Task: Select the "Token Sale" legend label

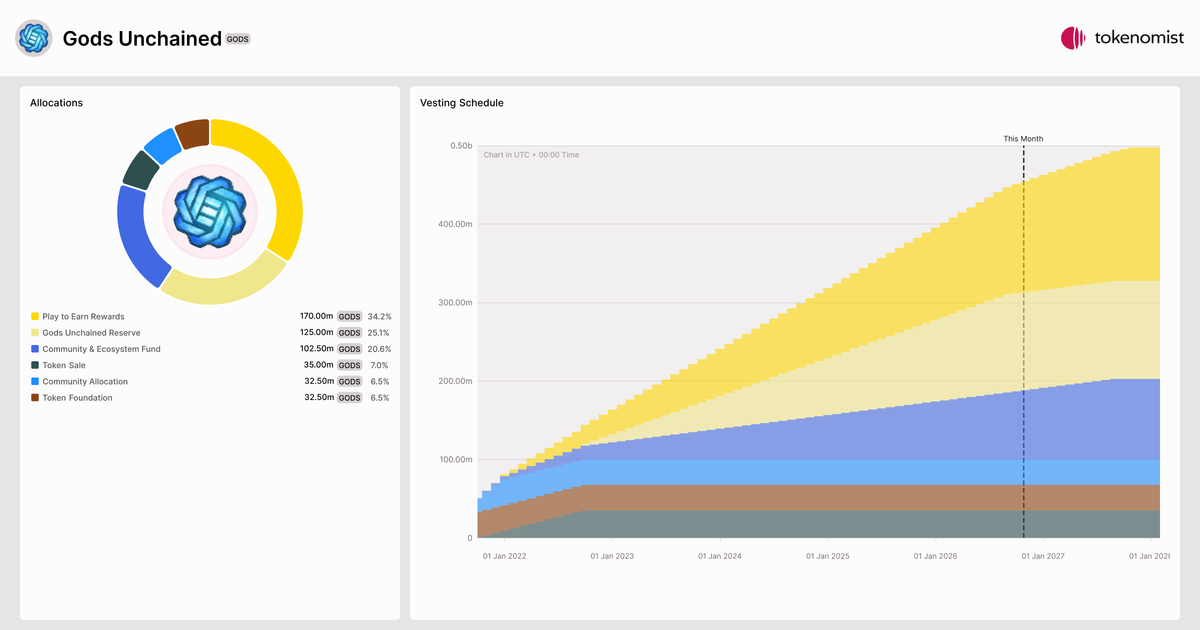Action: [x=64, y=365]
